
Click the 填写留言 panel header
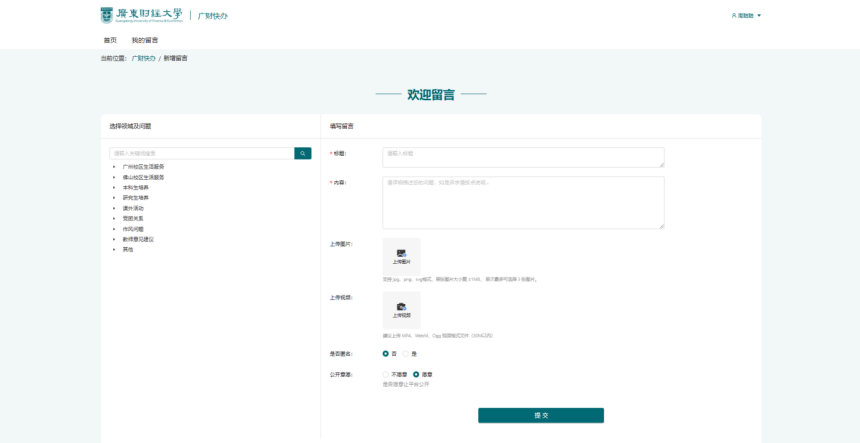(x=342, y=126)
